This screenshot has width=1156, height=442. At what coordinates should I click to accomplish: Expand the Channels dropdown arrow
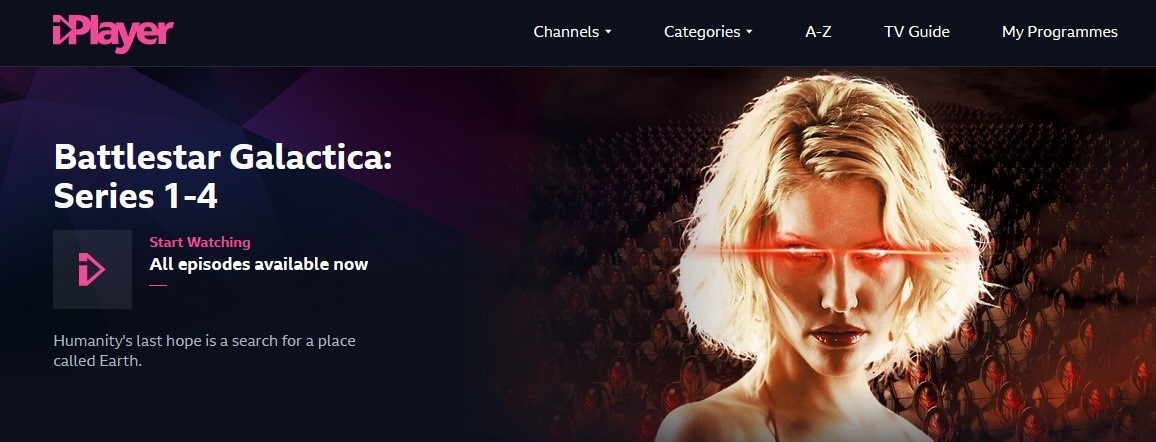coord(608,32)
